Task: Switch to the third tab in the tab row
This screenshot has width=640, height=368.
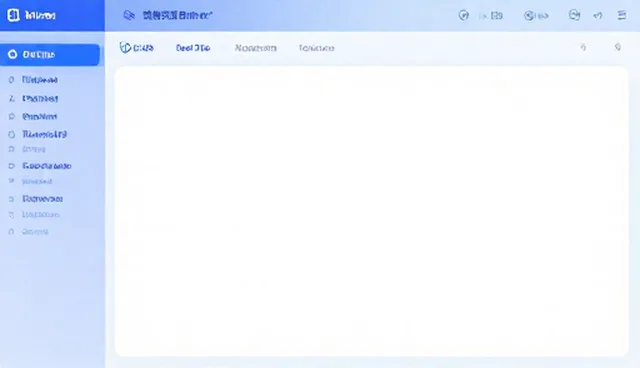Action: (x=256, y=48)
